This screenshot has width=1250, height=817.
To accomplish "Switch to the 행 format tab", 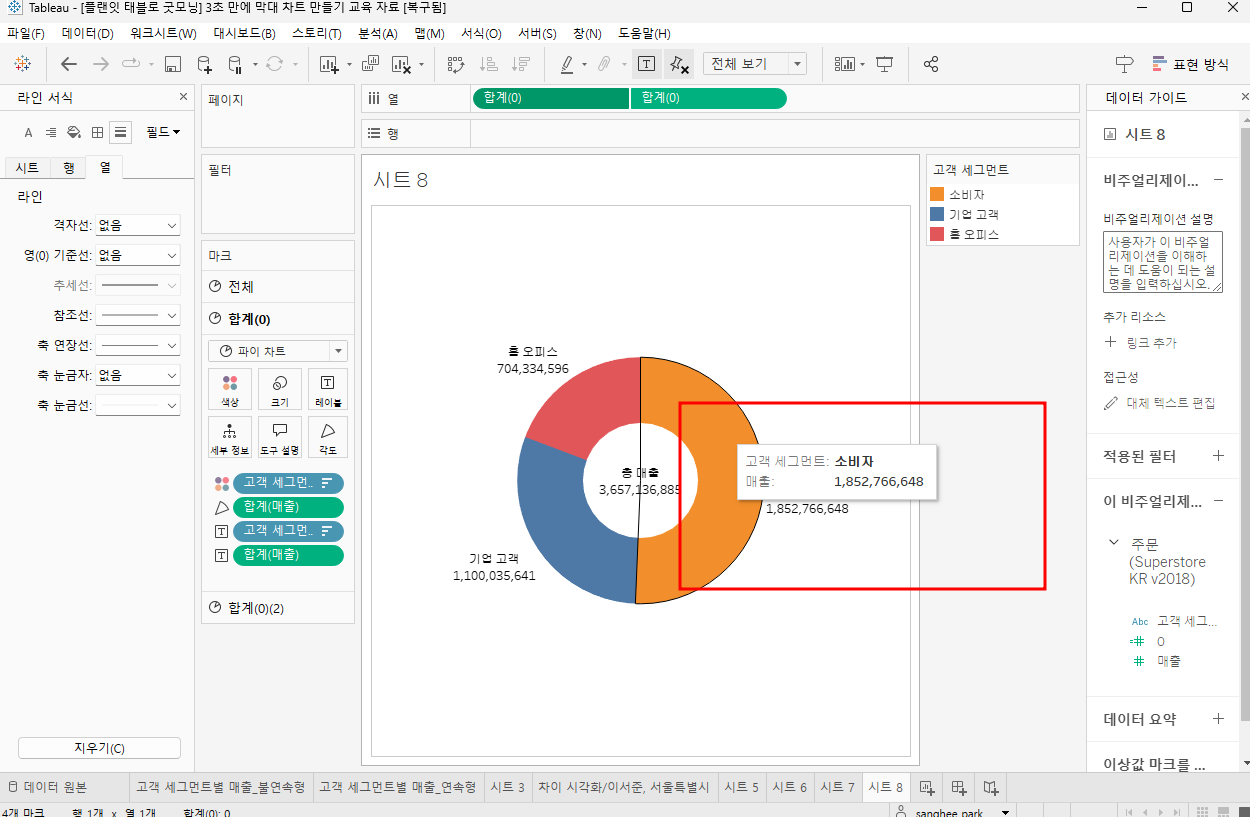I will click(68, 168).
